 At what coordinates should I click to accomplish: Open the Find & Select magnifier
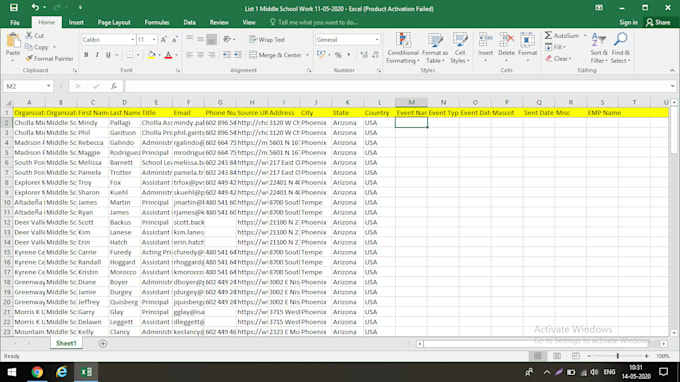click(621, 48)
